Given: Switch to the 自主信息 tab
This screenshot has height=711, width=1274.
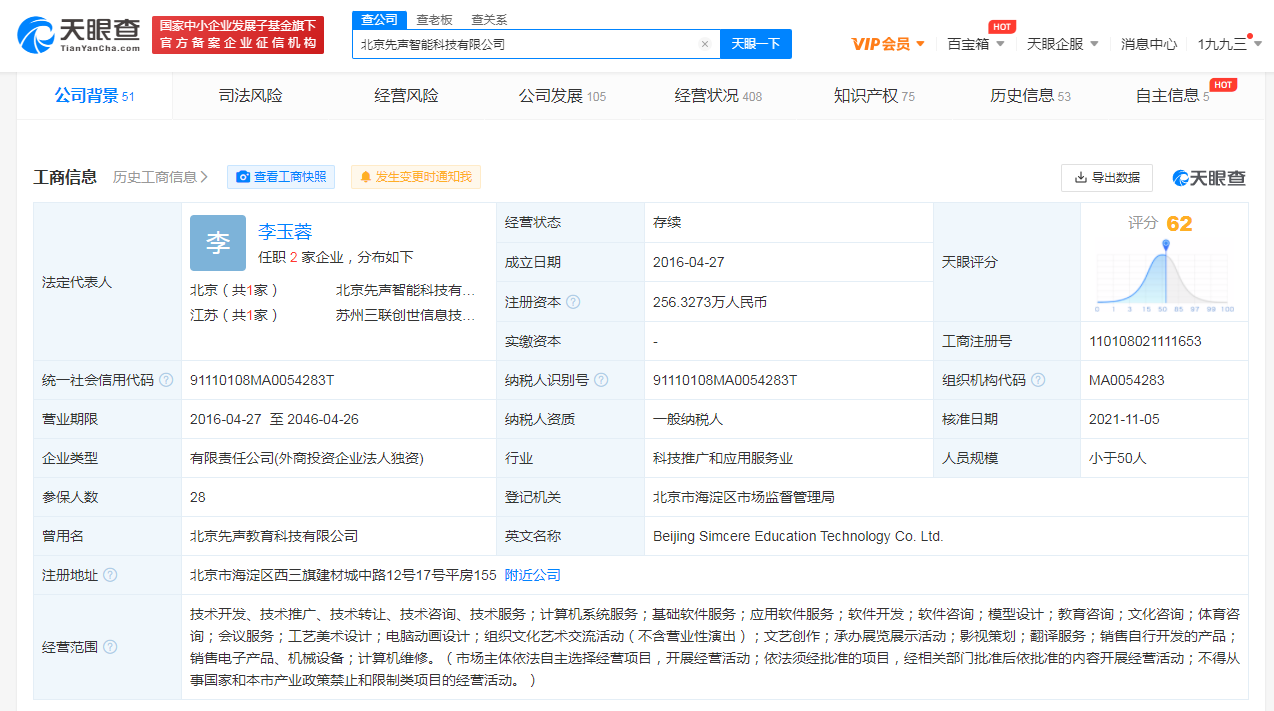Looking at the screenshot, I should click(1172, 96).
